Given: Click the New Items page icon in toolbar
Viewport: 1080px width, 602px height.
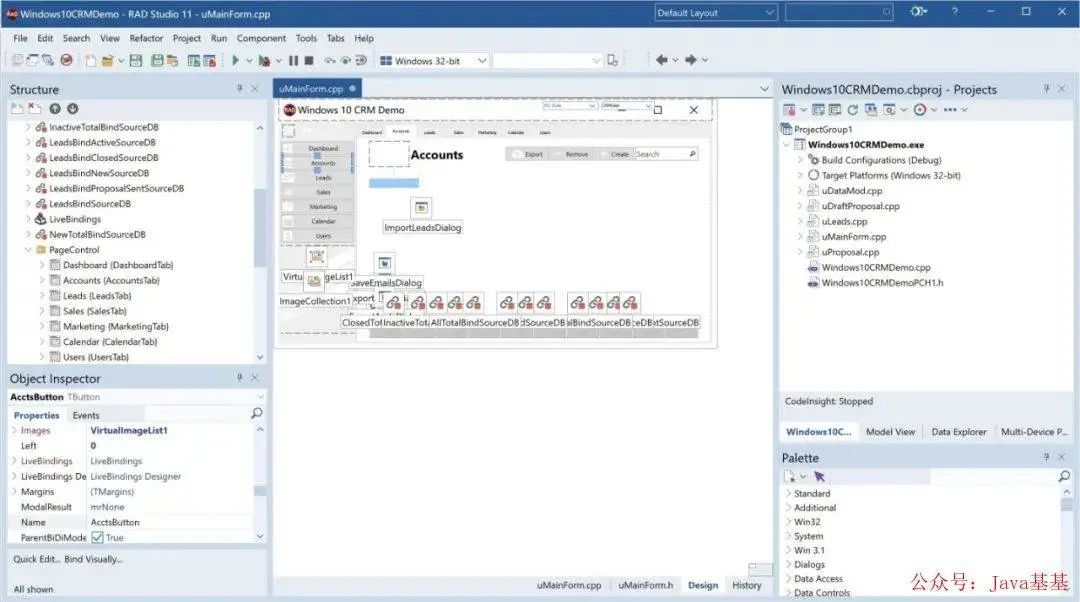Looking at the screenshot, I should 91,61.
